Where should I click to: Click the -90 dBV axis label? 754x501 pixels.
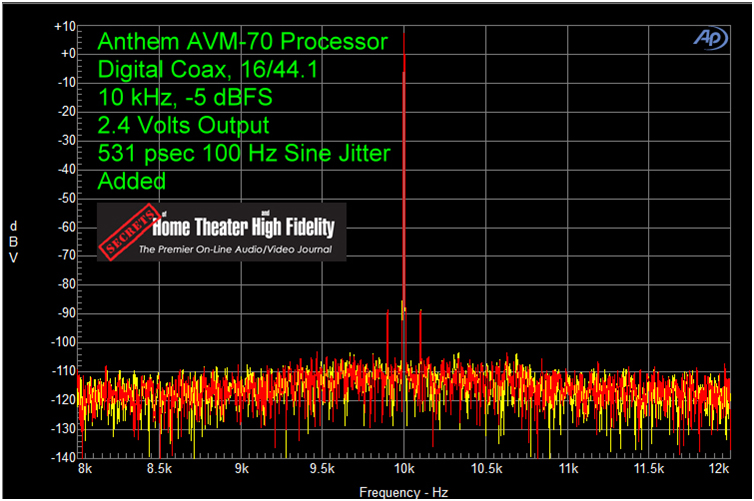pos(67,313)
